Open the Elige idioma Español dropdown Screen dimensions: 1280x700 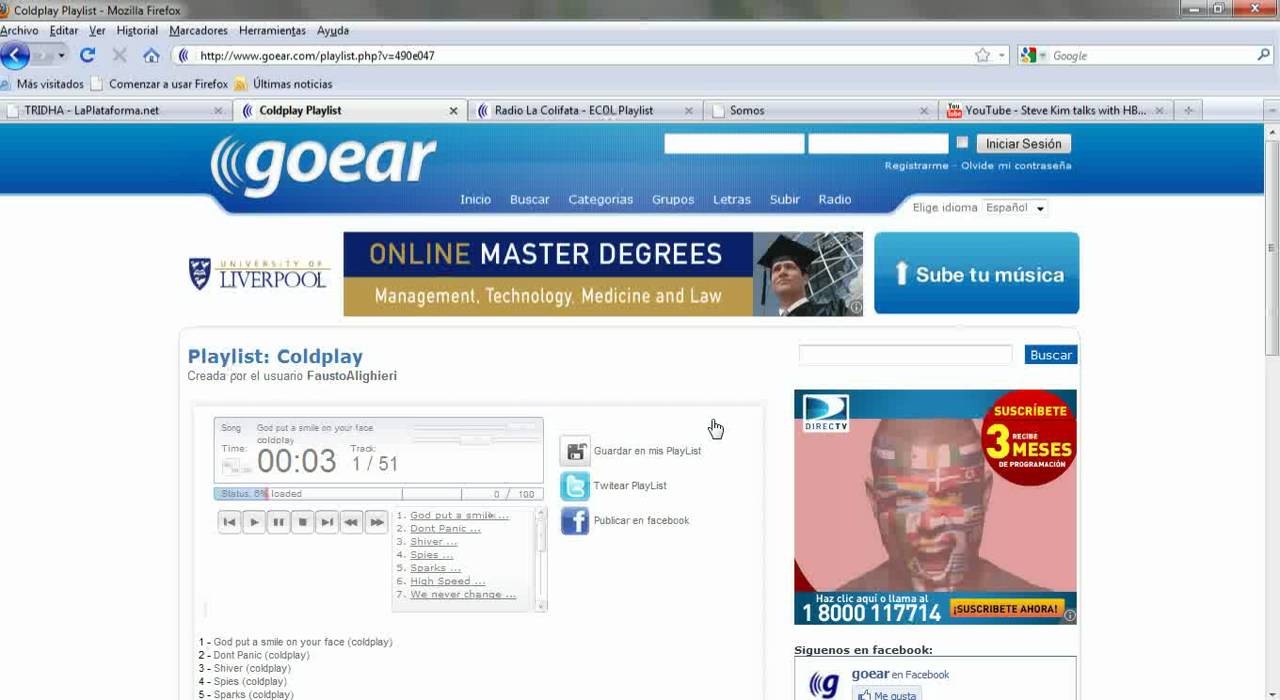coord(1015,208)
